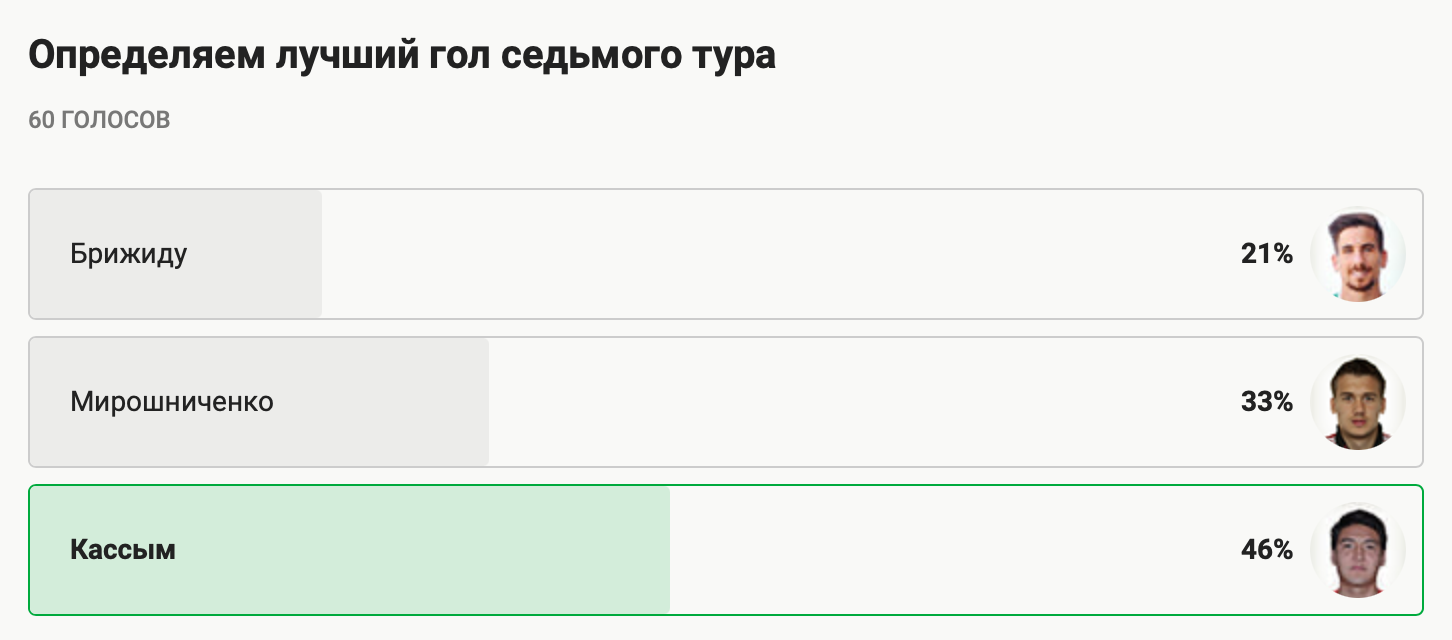Click Кассым player avatar photo
The image size is (1452, 640).
point(1358,550)
